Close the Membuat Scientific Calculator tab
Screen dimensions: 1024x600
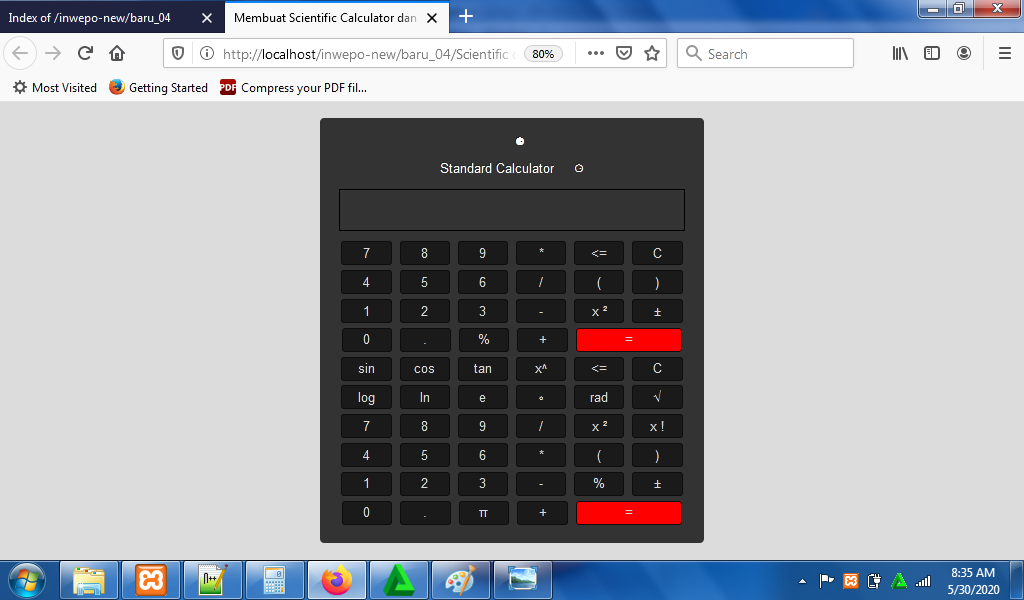click(432, 18)
